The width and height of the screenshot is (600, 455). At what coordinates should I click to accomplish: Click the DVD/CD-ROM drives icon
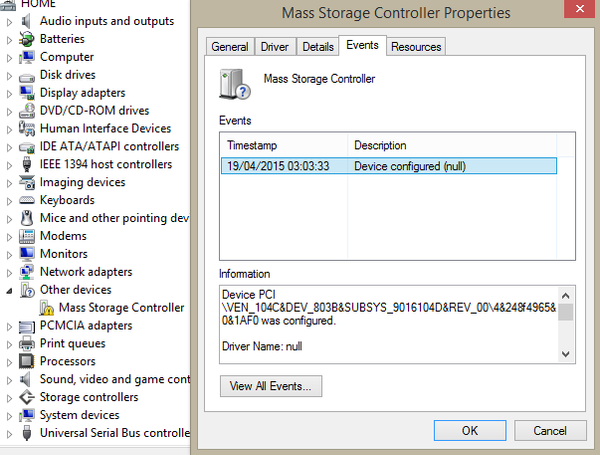point(28,111)
